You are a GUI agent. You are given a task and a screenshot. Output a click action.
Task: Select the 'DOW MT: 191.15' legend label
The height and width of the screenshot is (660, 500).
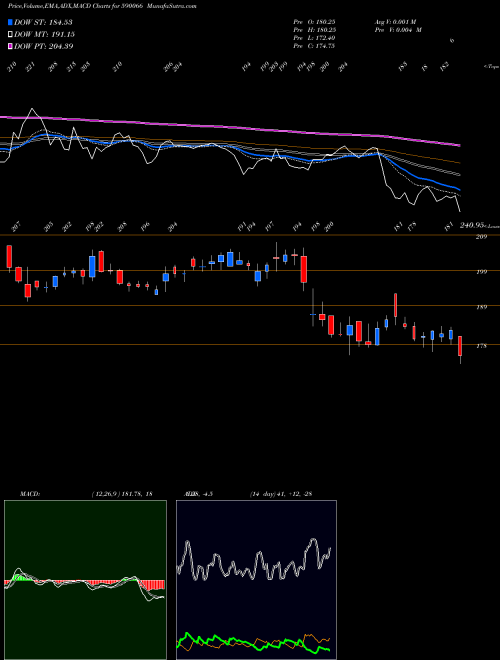click(44, 34)
